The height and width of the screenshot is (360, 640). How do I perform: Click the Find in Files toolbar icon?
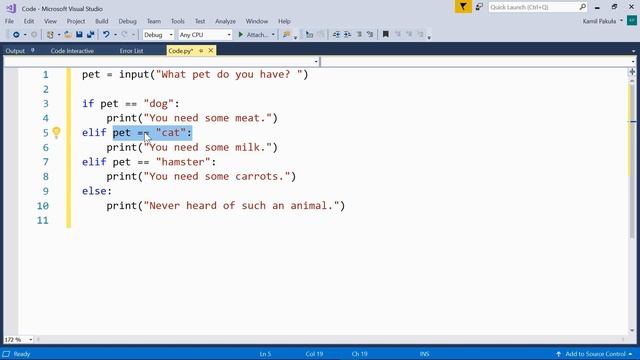[x=287, y=35]
